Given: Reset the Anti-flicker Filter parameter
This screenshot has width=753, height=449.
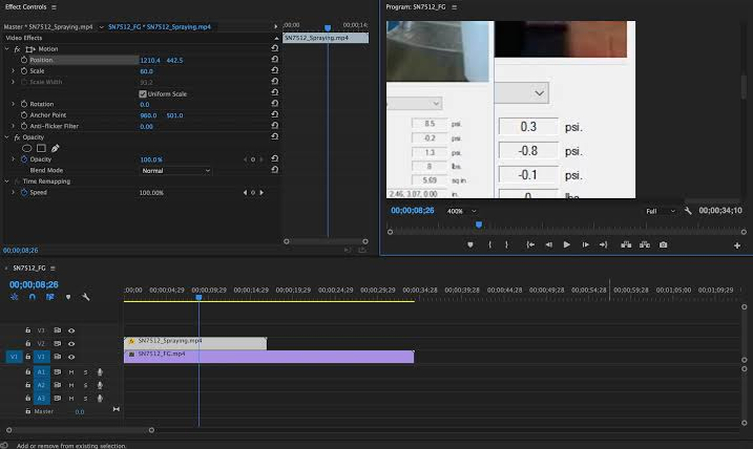Looking at the screenshot, I should point(275,125).
